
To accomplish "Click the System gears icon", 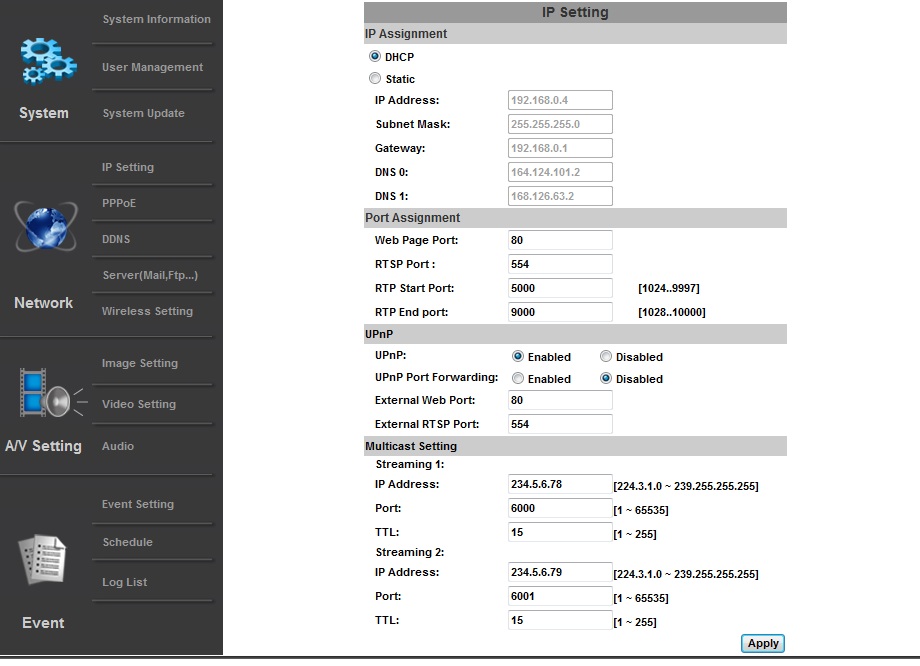I will click(x=47, y=61).
